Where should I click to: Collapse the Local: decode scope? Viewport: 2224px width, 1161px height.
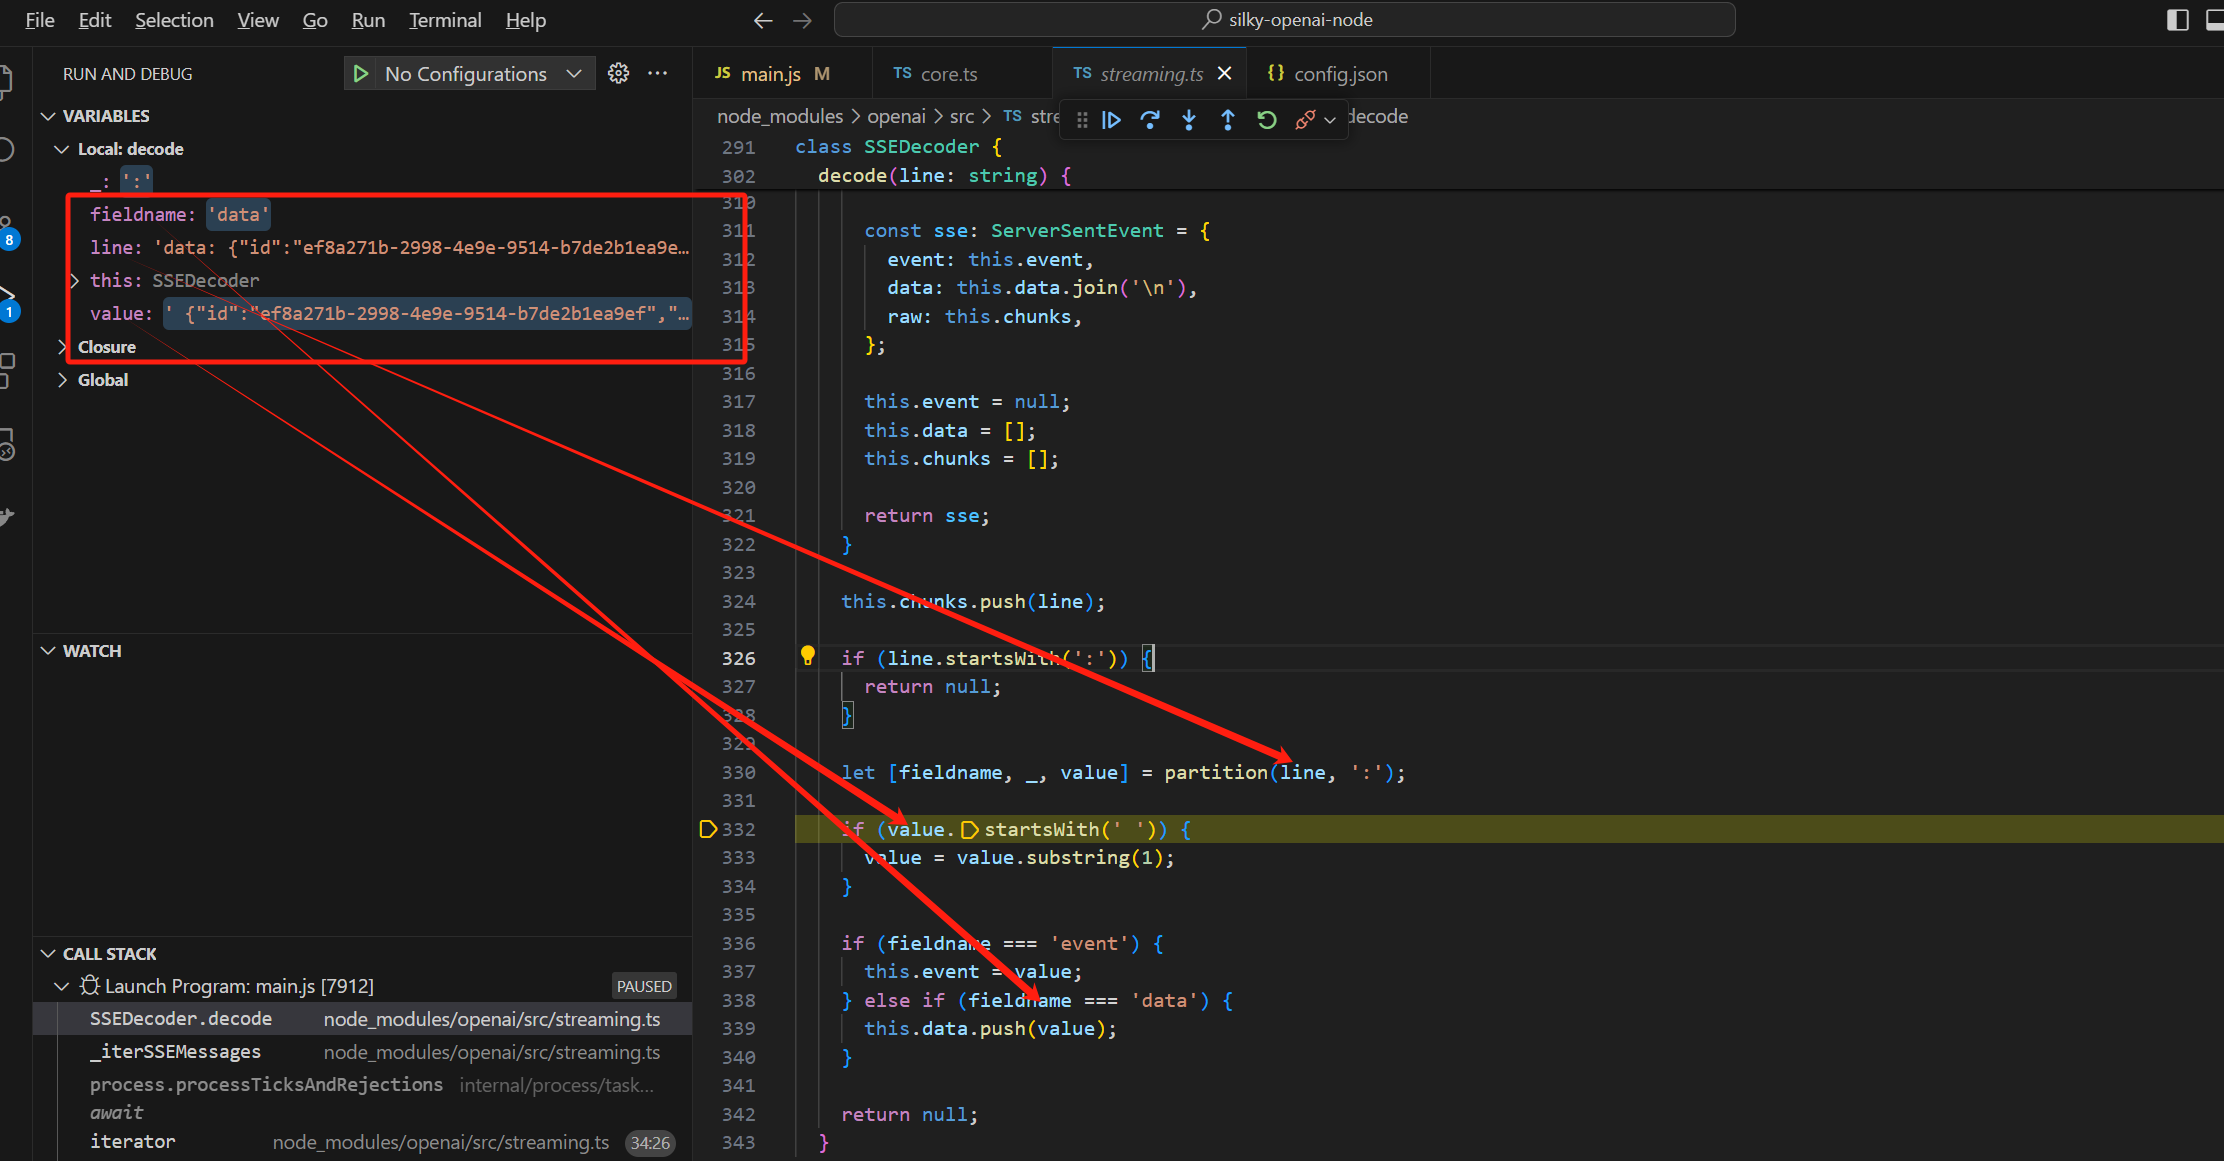tap(62, 149)
